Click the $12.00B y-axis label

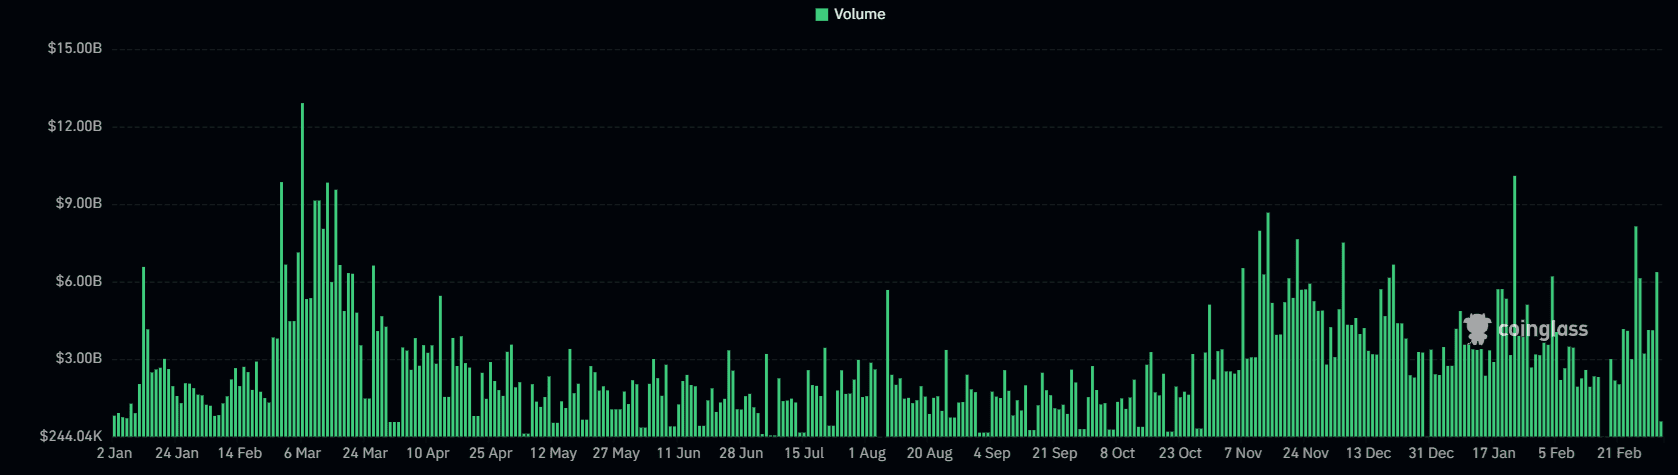[x=75, y=126]
